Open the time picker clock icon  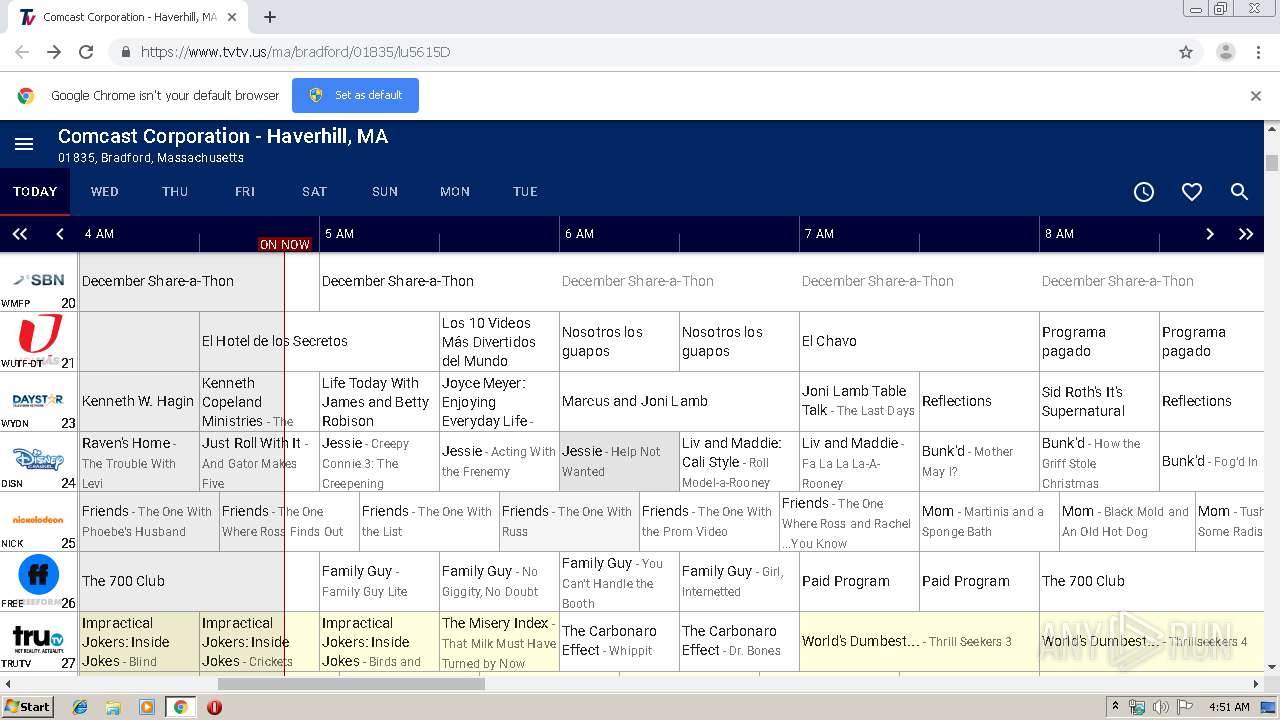click(1144, 192)
